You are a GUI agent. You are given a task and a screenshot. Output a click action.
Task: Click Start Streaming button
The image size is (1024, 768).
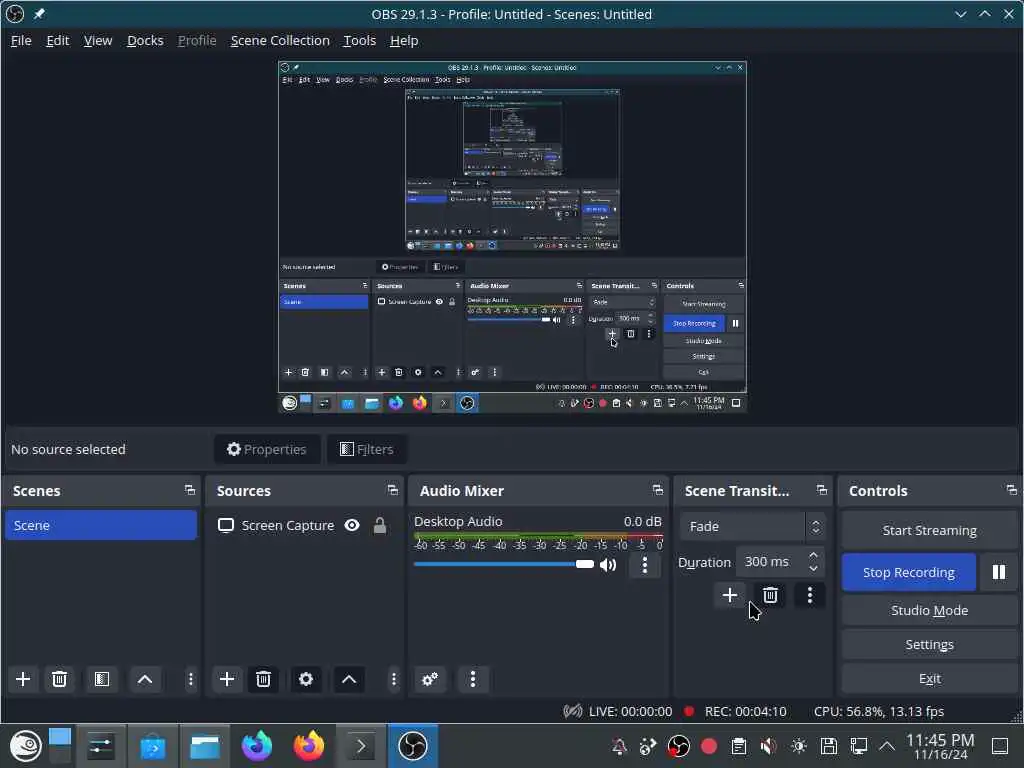coord(929,530)
